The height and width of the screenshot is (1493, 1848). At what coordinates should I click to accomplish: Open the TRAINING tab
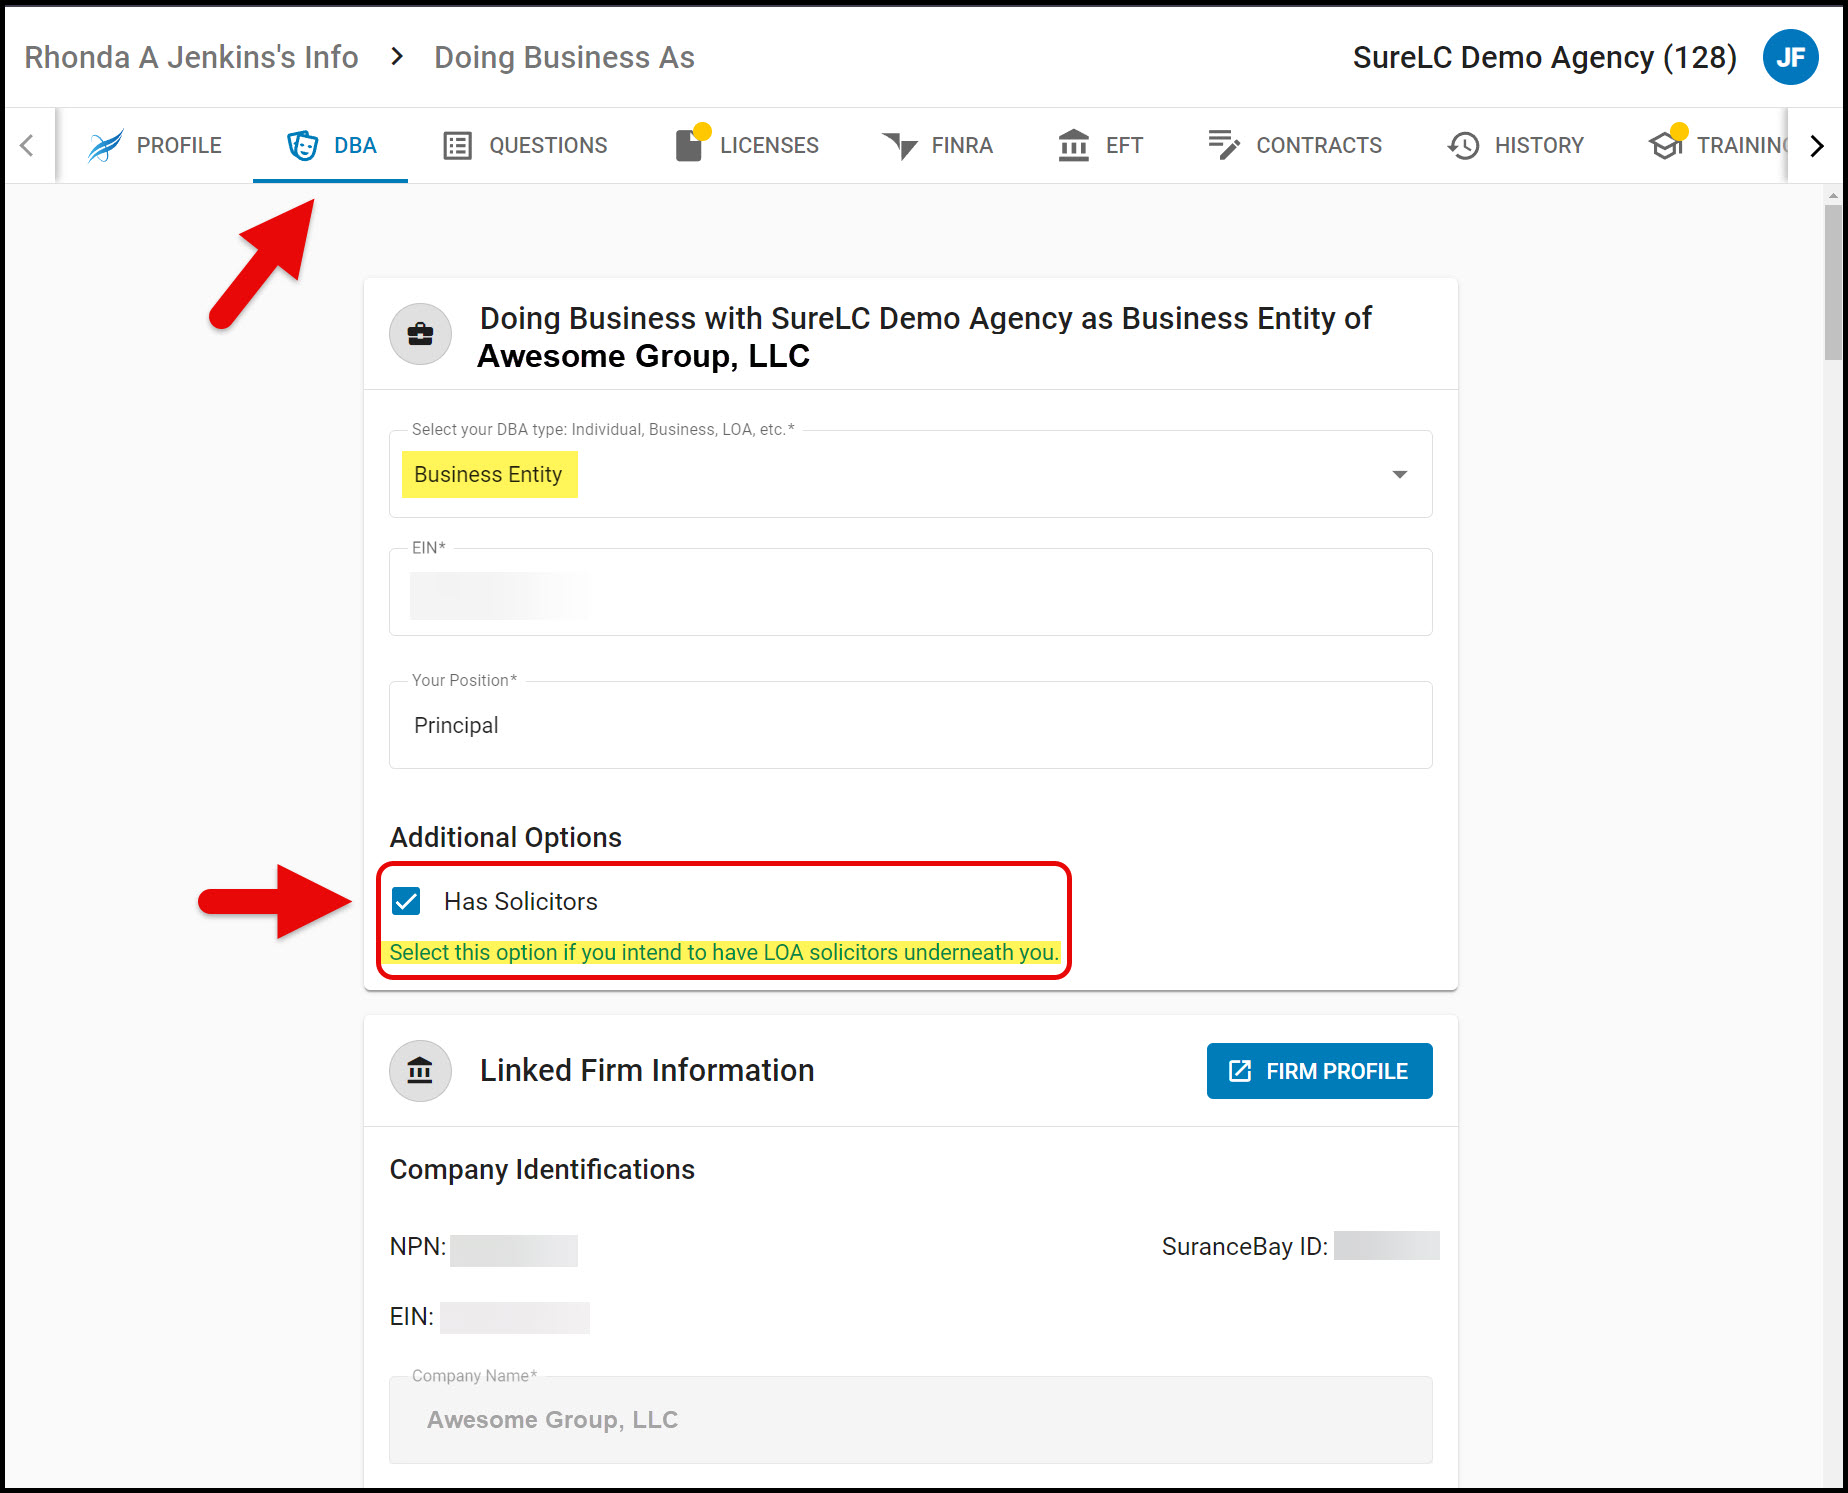coord(1717,146)
